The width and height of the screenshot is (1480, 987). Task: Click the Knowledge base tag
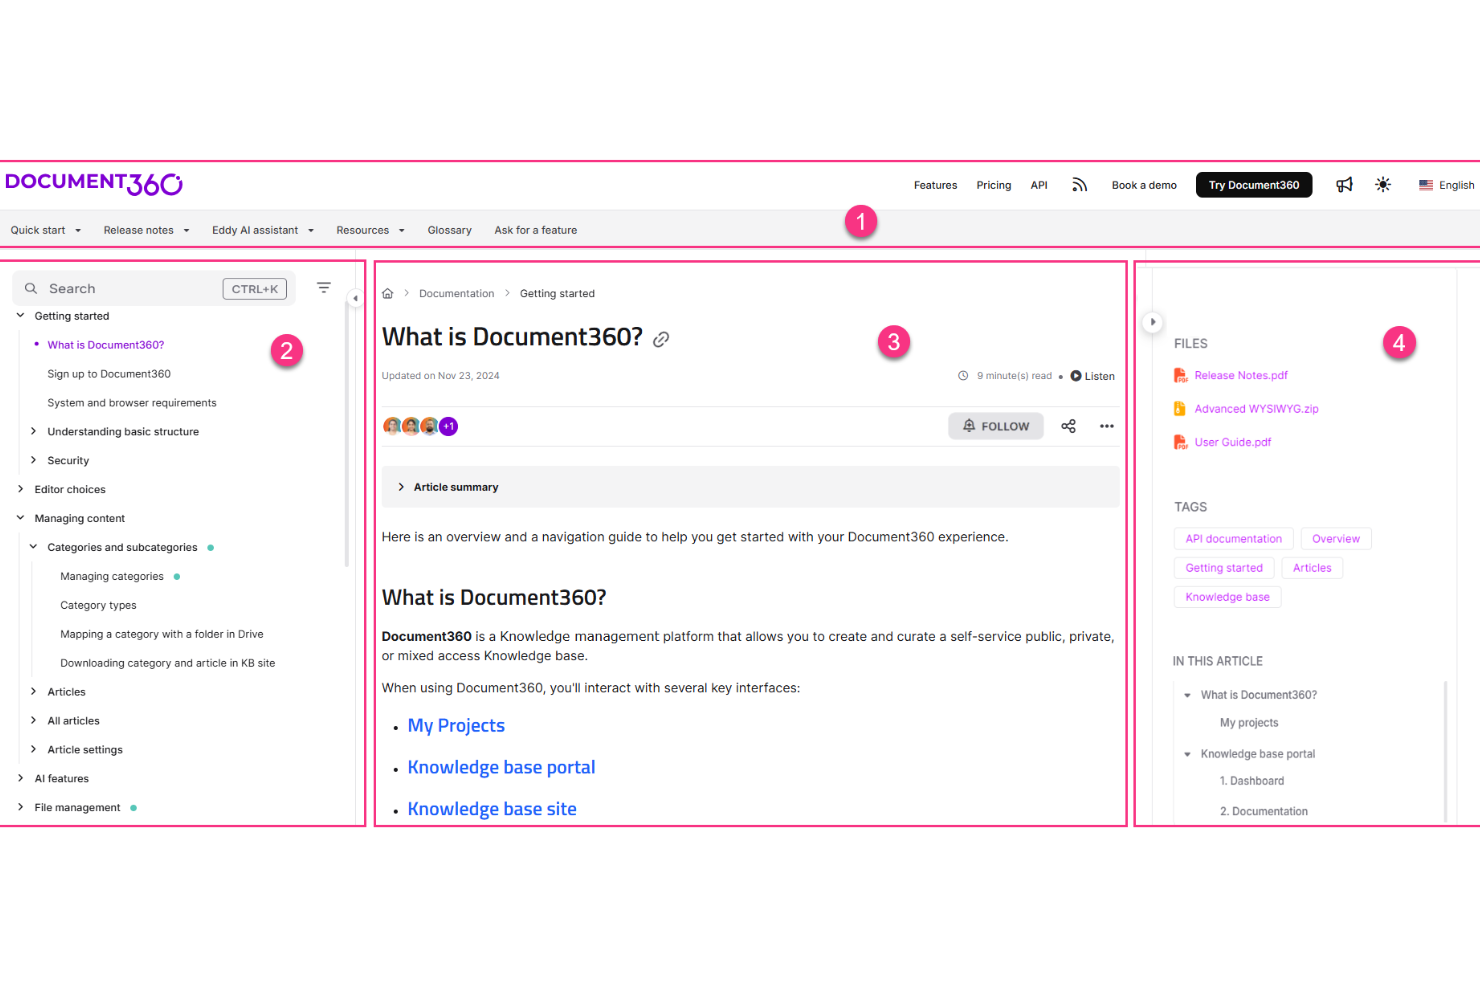click(1227, 597)
